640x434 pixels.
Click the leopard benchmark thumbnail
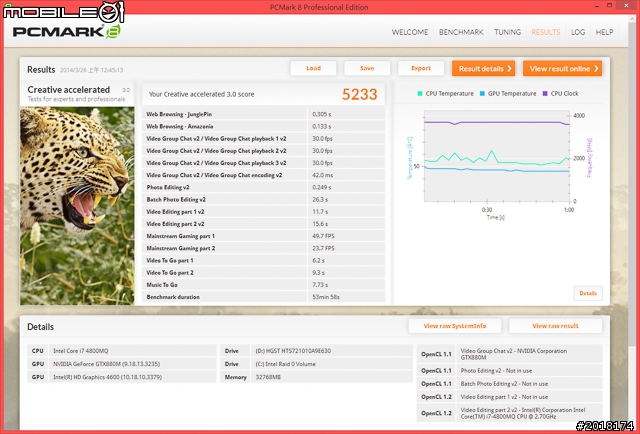tap(77, 206)
